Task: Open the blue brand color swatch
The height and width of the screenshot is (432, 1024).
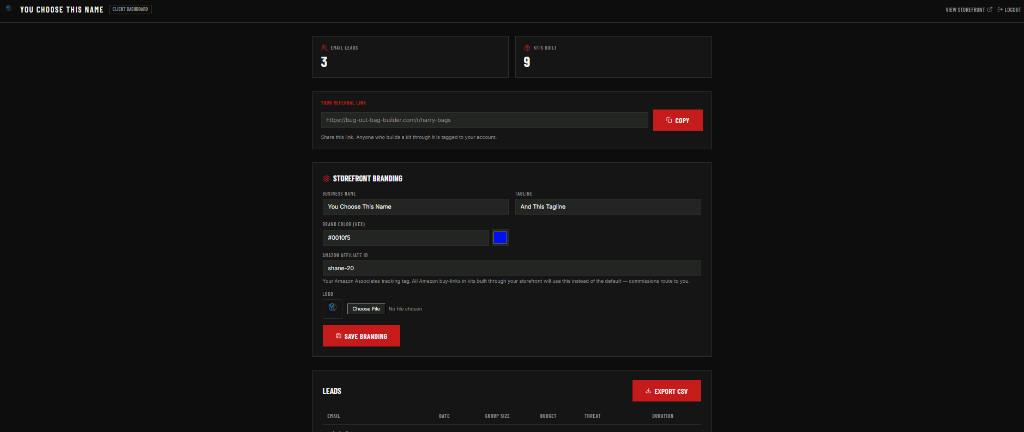Action: tap(500, 238)
